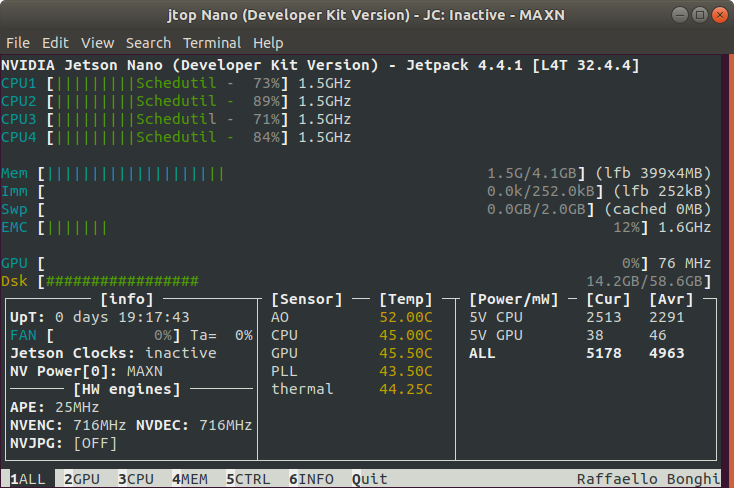
Task: Click the CPU temperature 45.00C
Action: [x=406, y=335]
